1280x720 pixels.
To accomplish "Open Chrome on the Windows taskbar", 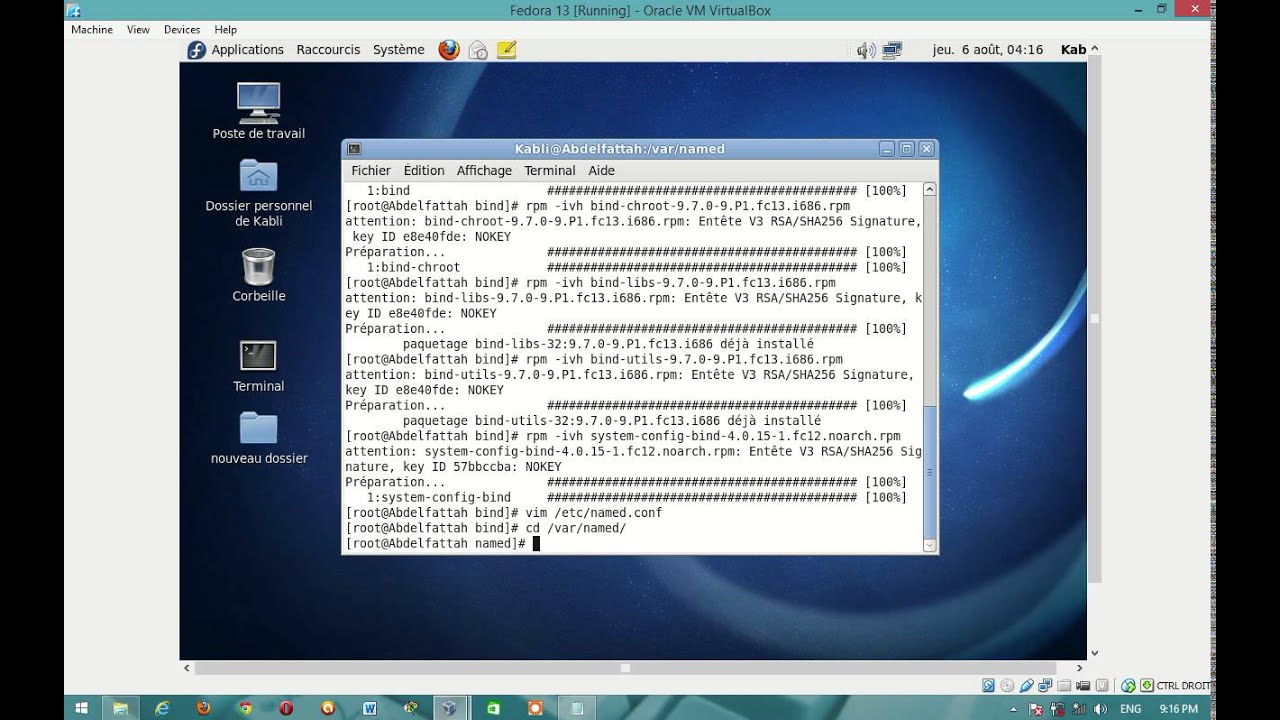I will coord(245,708).
